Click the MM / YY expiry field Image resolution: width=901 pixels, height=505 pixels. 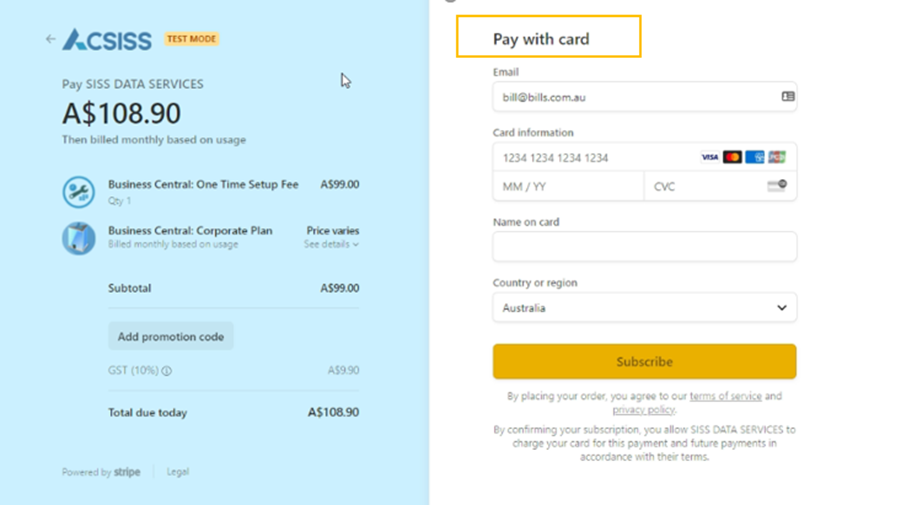567,186
